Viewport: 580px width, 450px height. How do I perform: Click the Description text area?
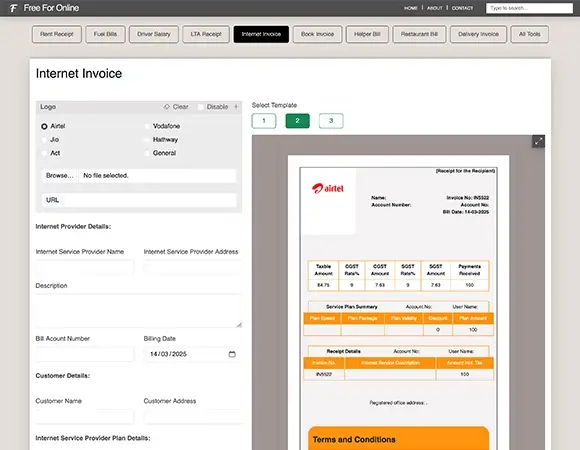pos(139,311)
